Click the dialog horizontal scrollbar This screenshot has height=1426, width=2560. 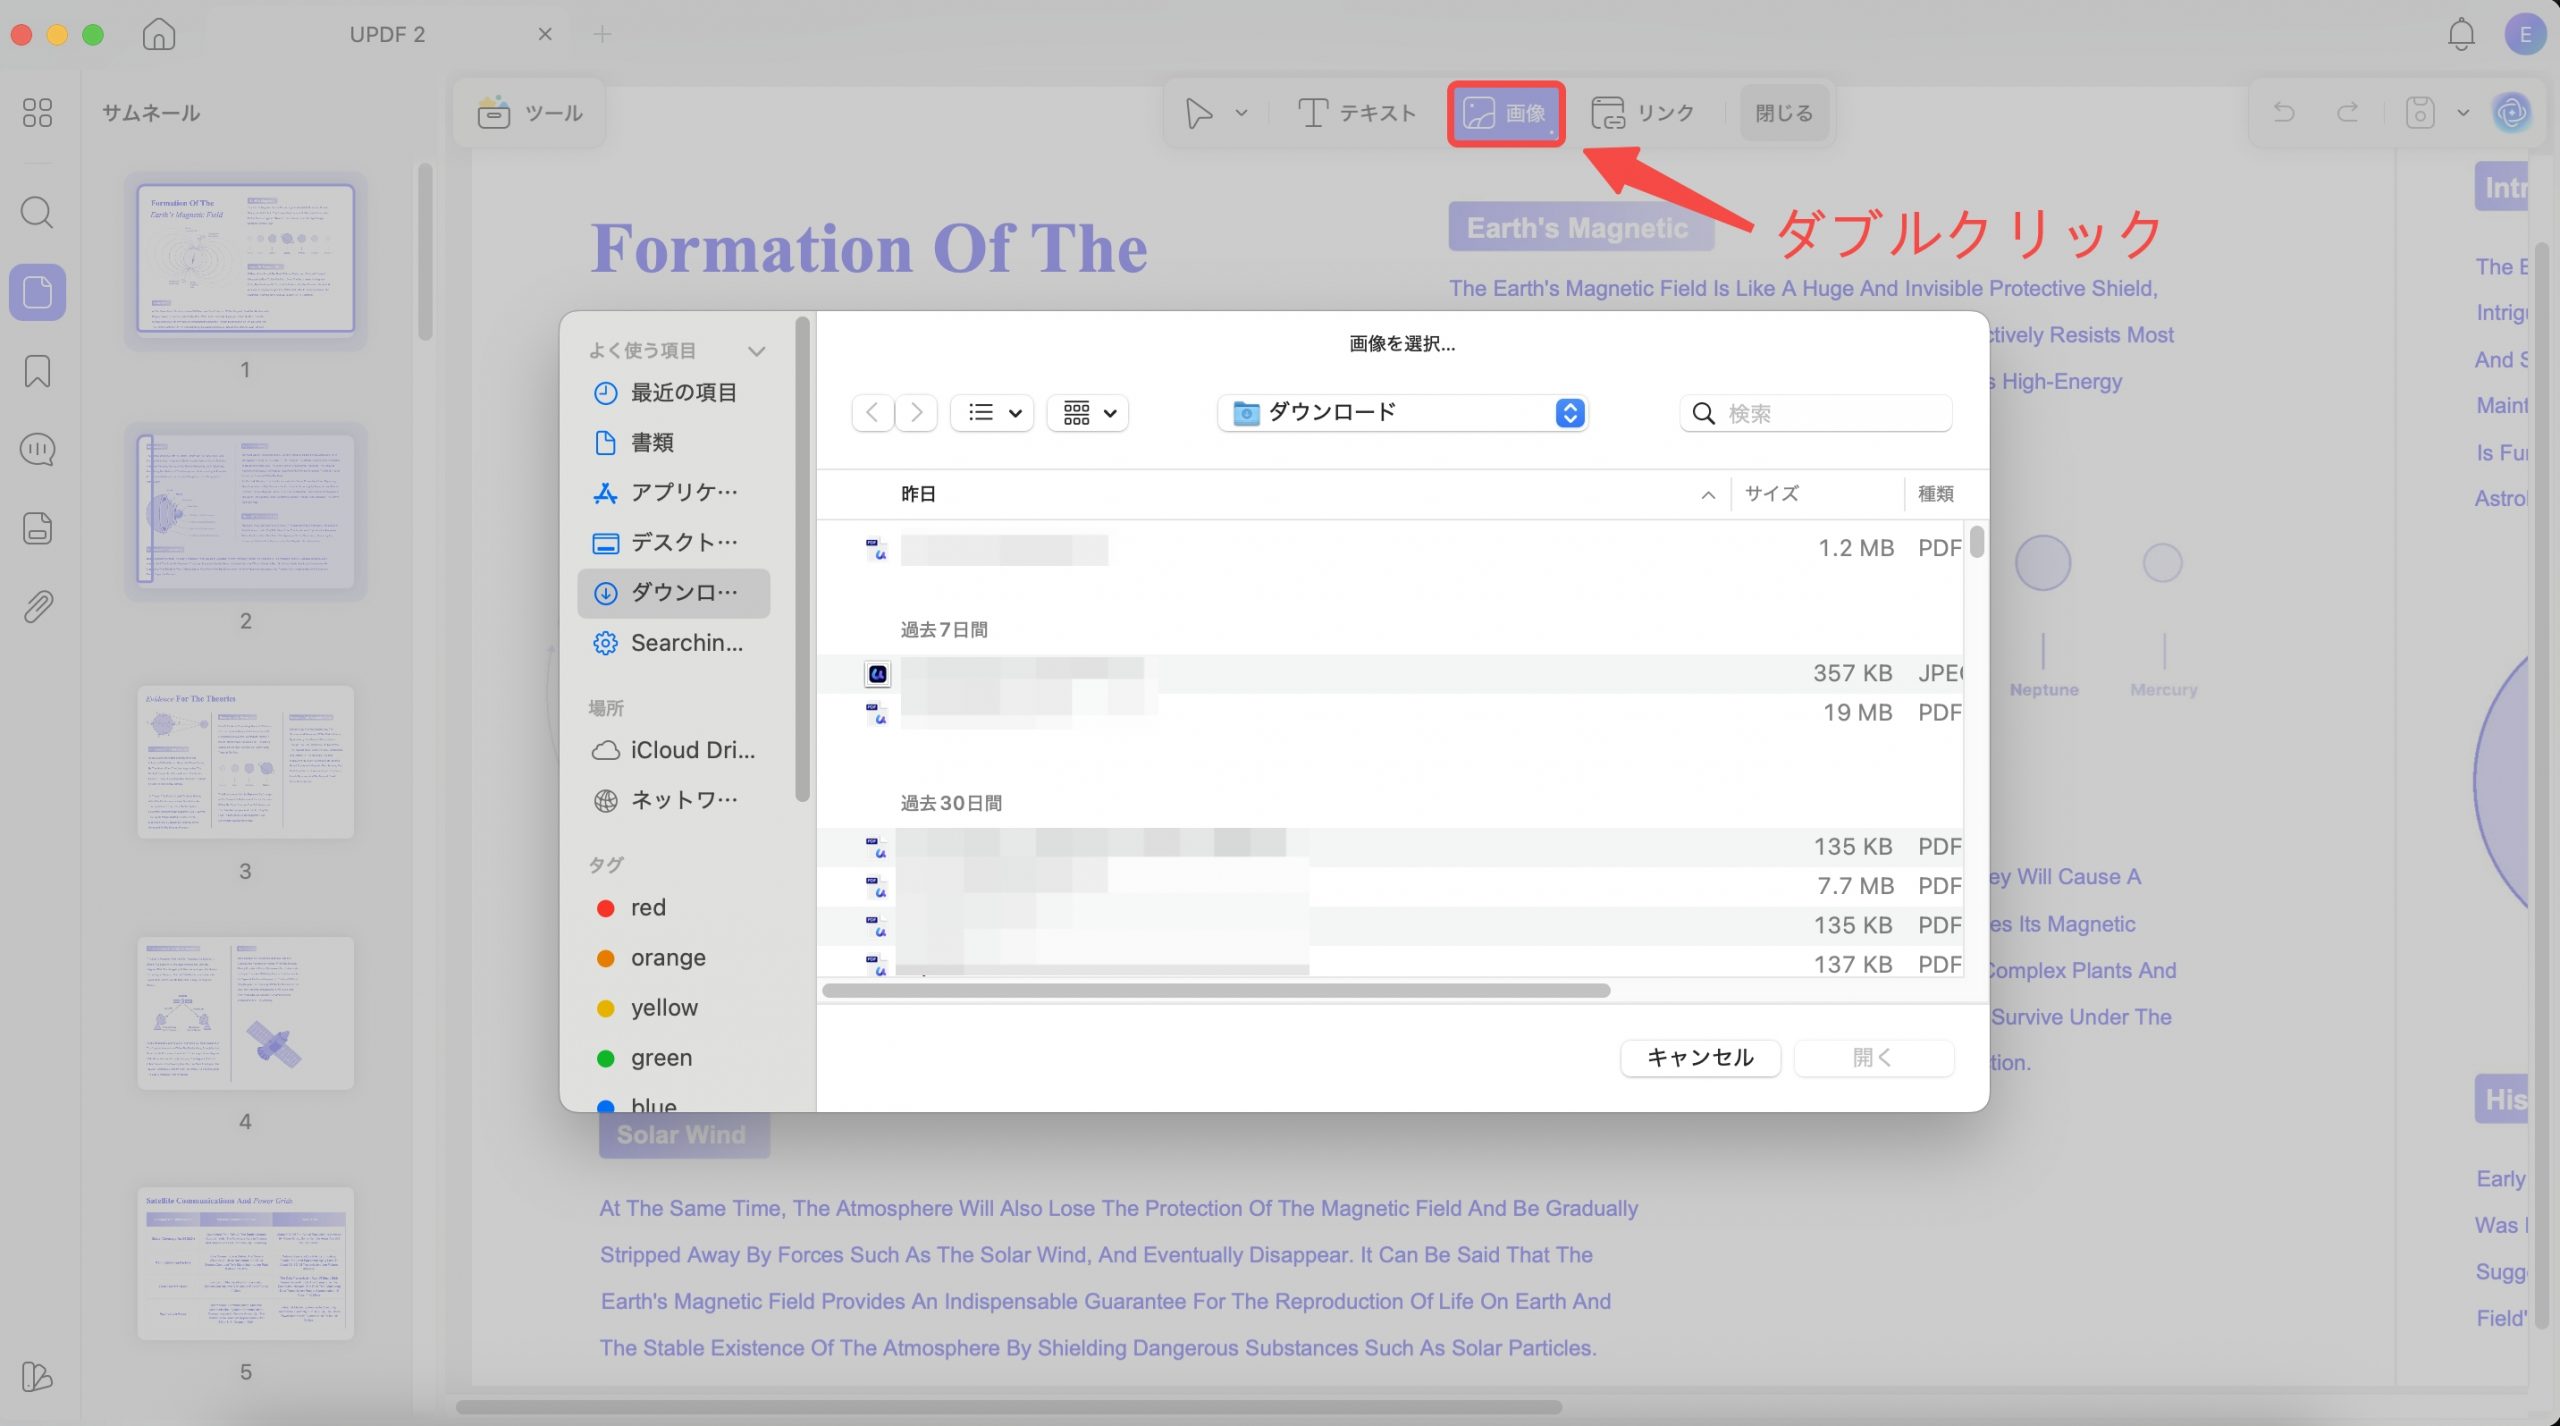point(1216,991)
